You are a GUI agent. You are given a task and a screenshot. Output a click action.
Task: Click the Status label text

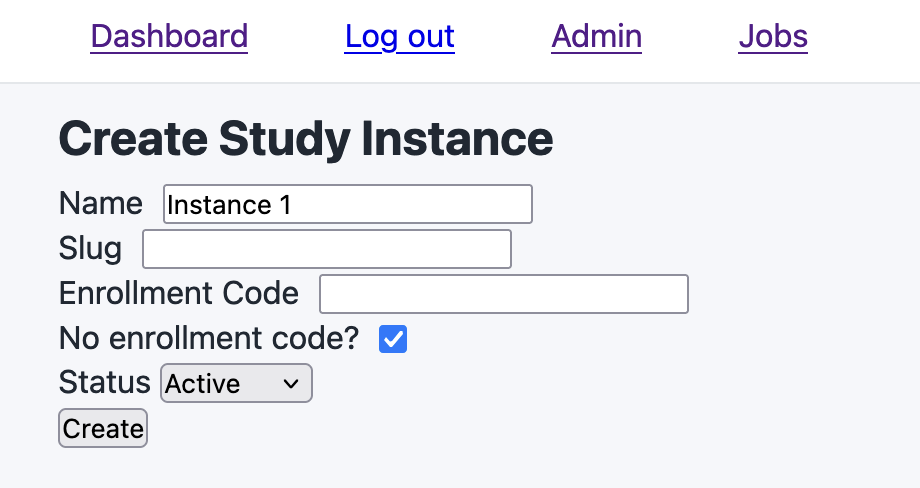point(104,383)
